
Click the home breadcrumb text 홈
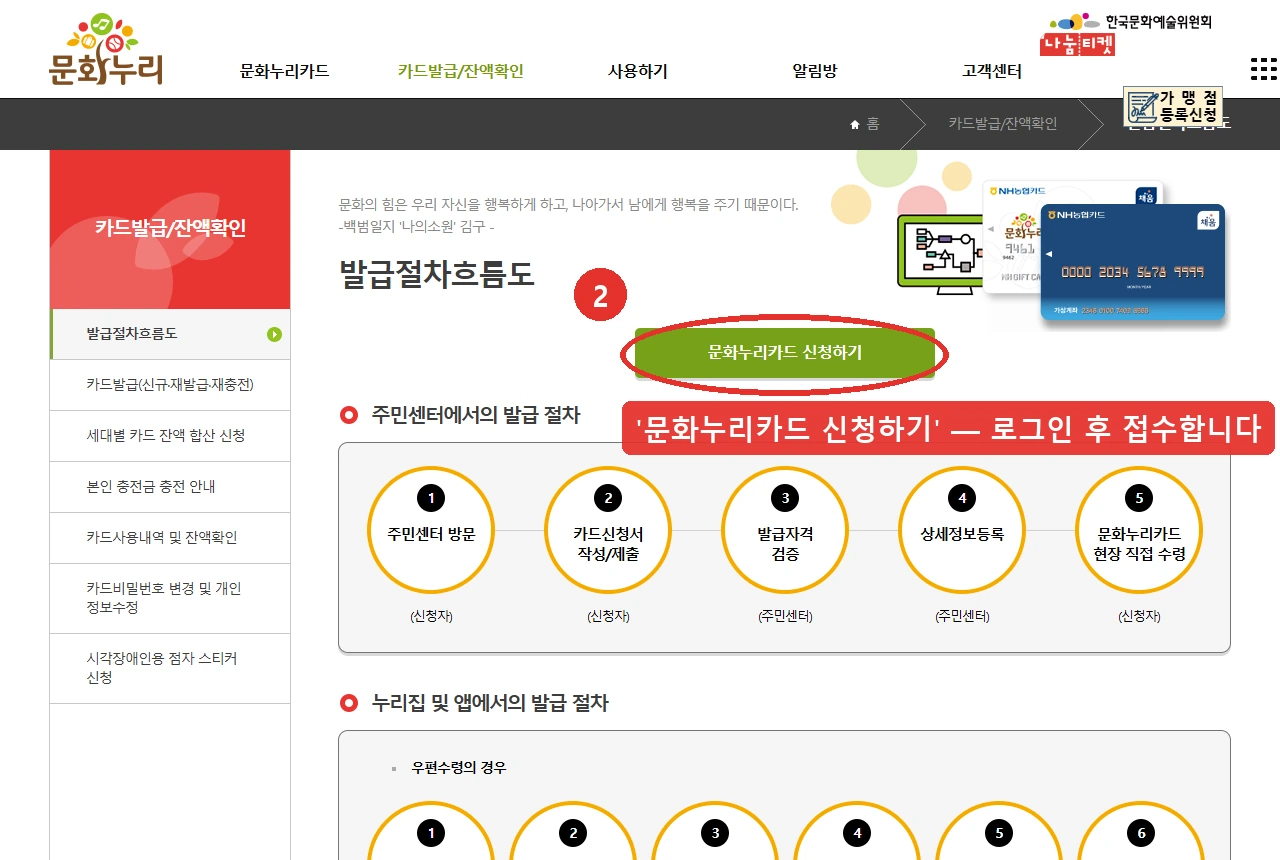[873, 124]
